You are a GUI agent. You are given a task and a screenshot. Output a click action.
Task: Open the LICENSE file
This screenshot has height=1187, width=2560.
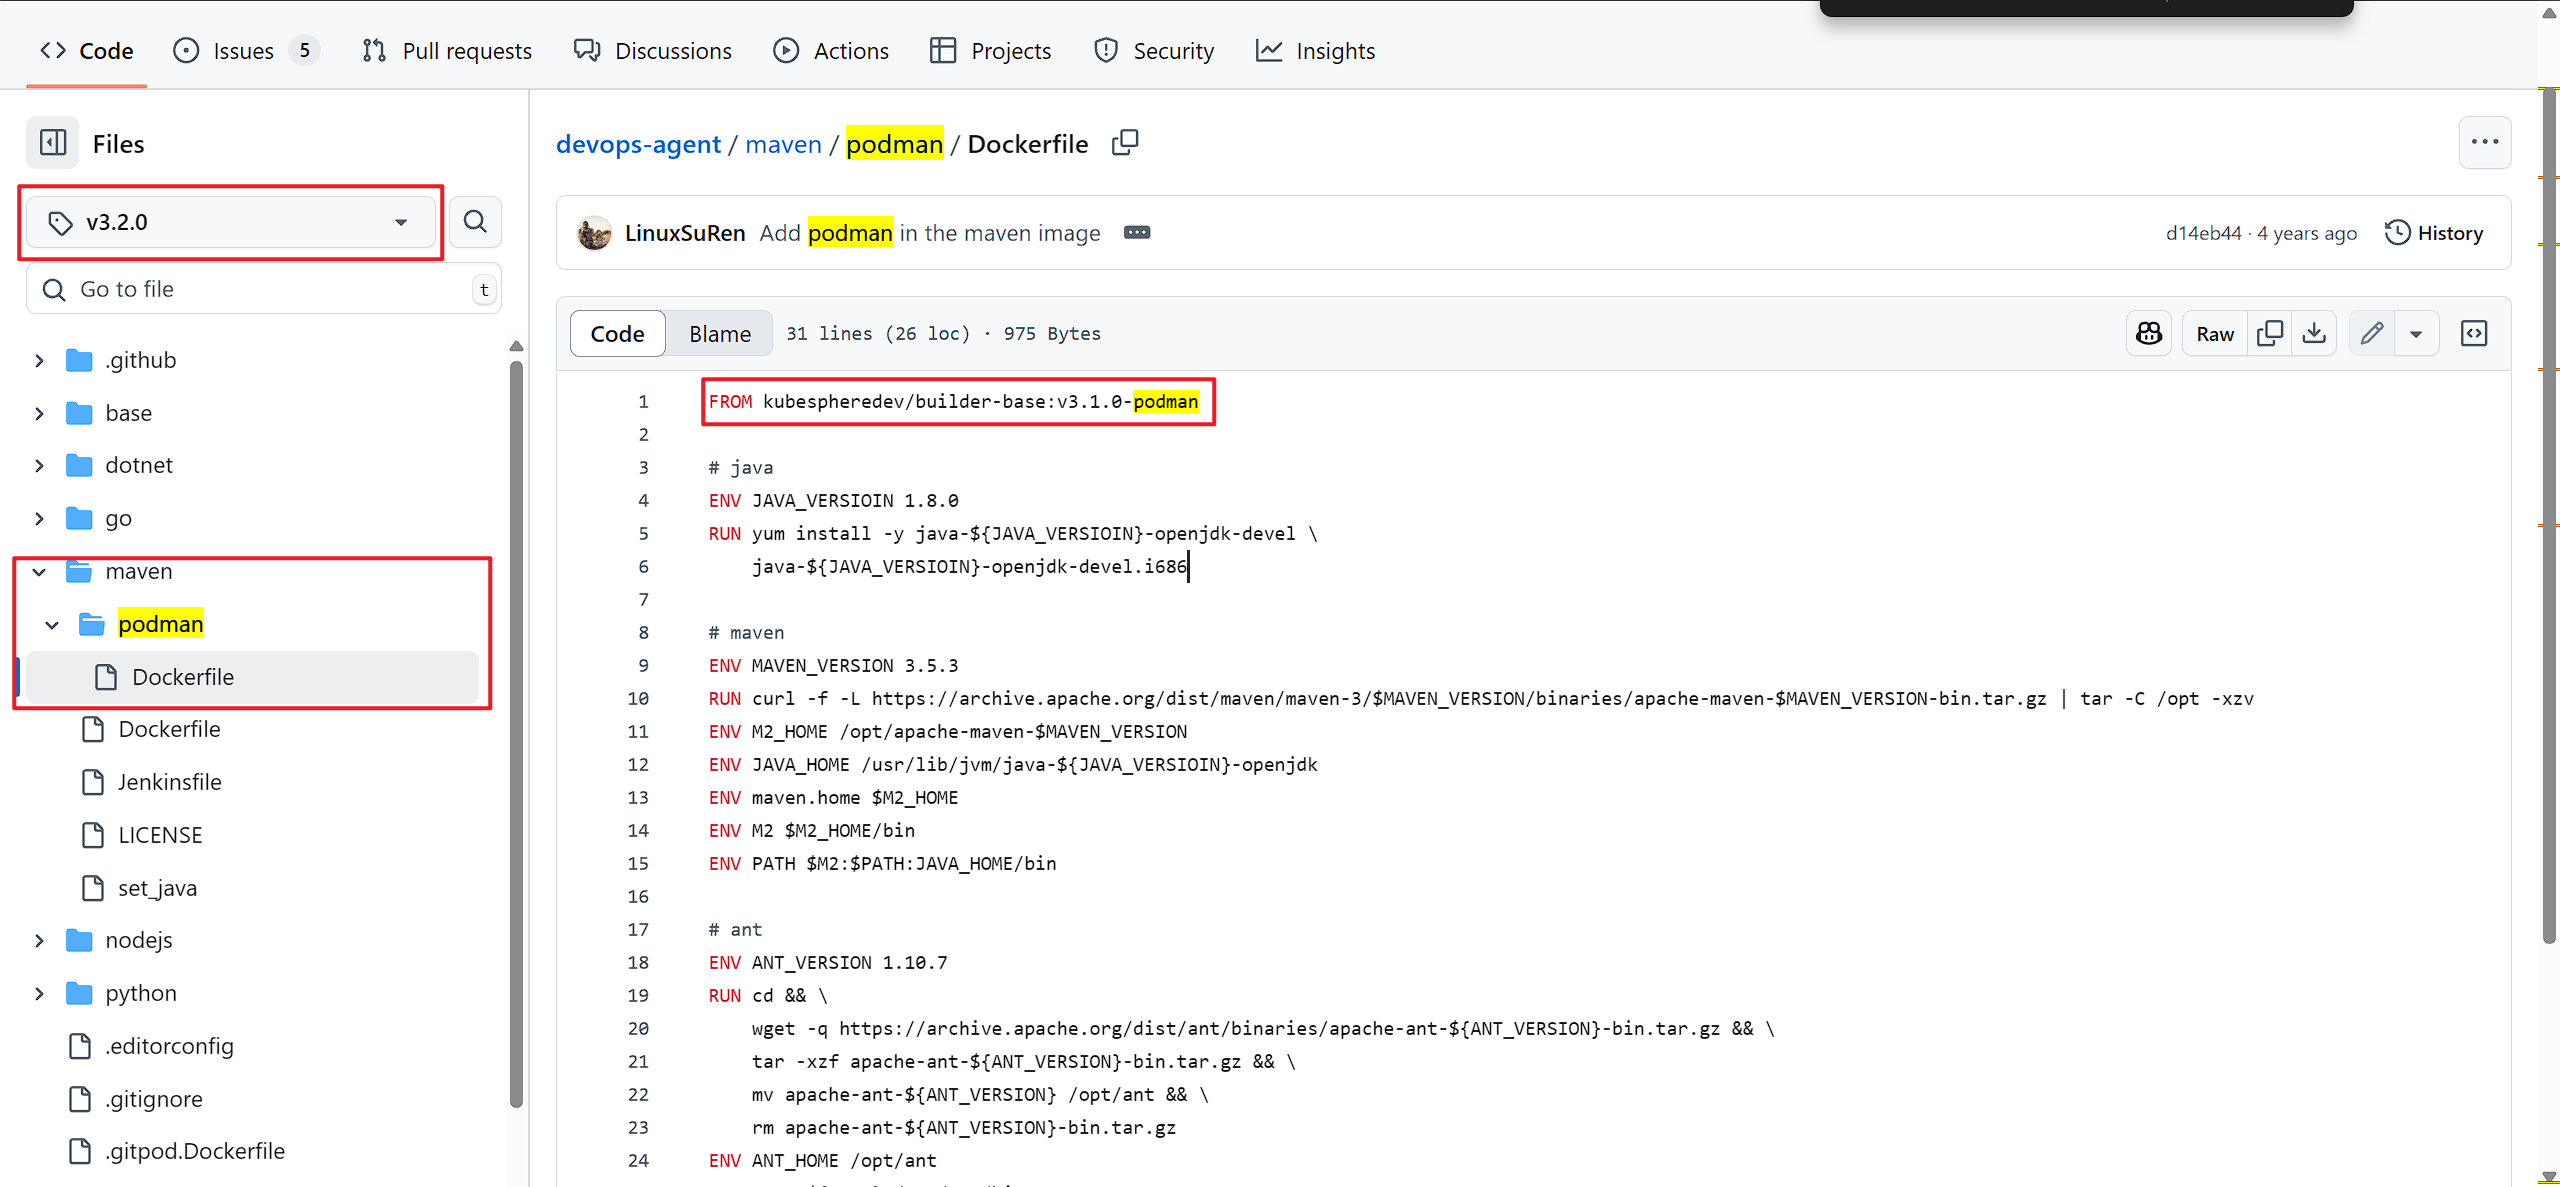coord(160,835)
